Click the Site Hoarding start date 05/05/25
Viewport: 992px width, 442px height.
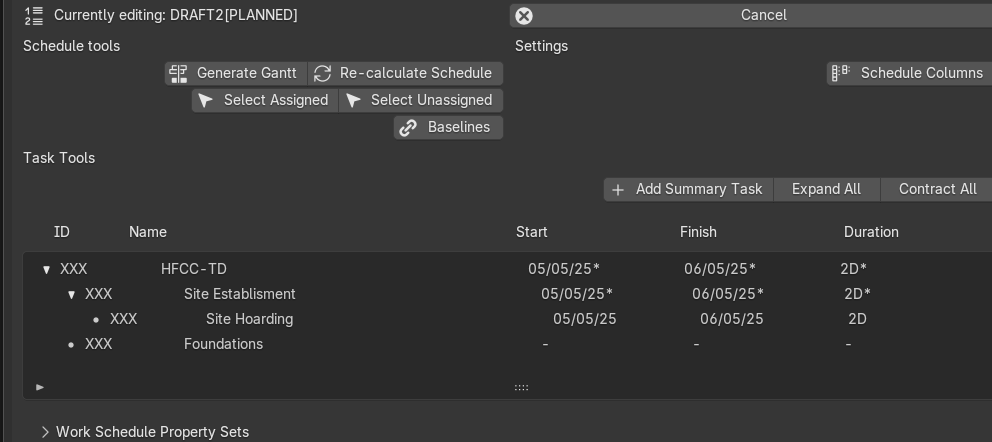585,319
